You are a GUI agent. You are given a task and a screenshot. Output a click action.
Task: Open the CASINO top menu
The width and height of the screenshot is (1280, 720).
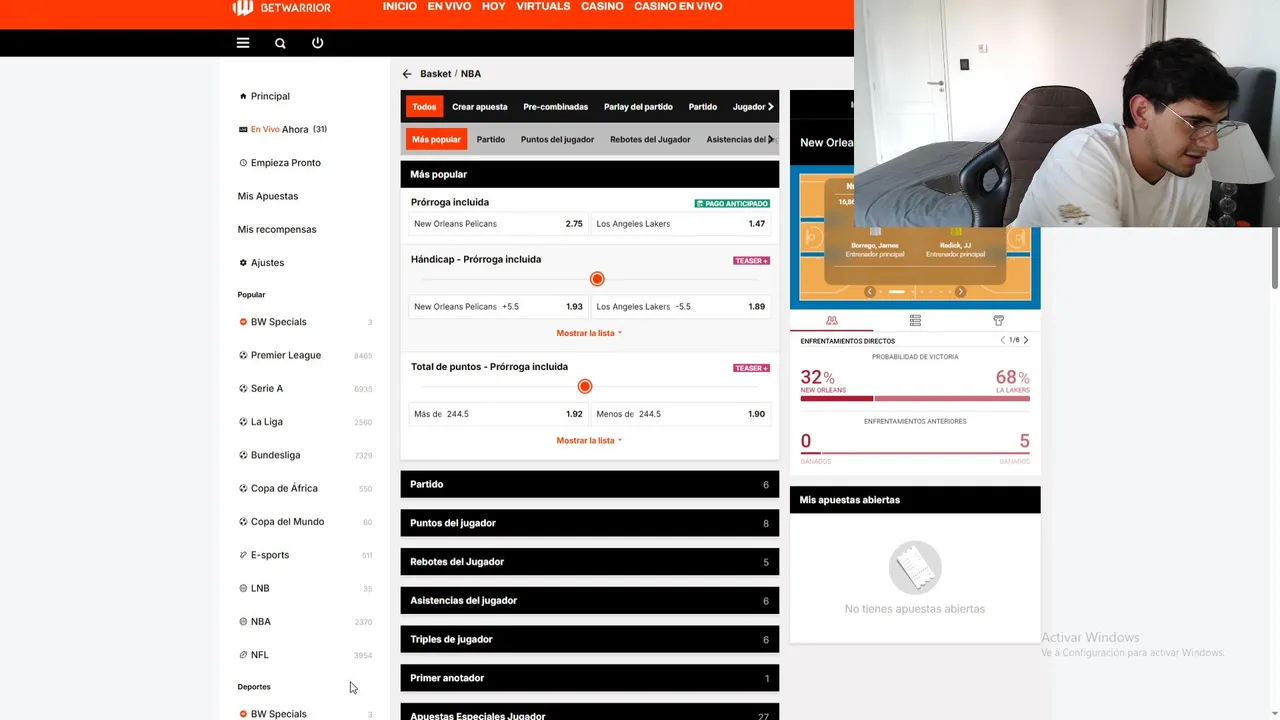coord(602,6)
